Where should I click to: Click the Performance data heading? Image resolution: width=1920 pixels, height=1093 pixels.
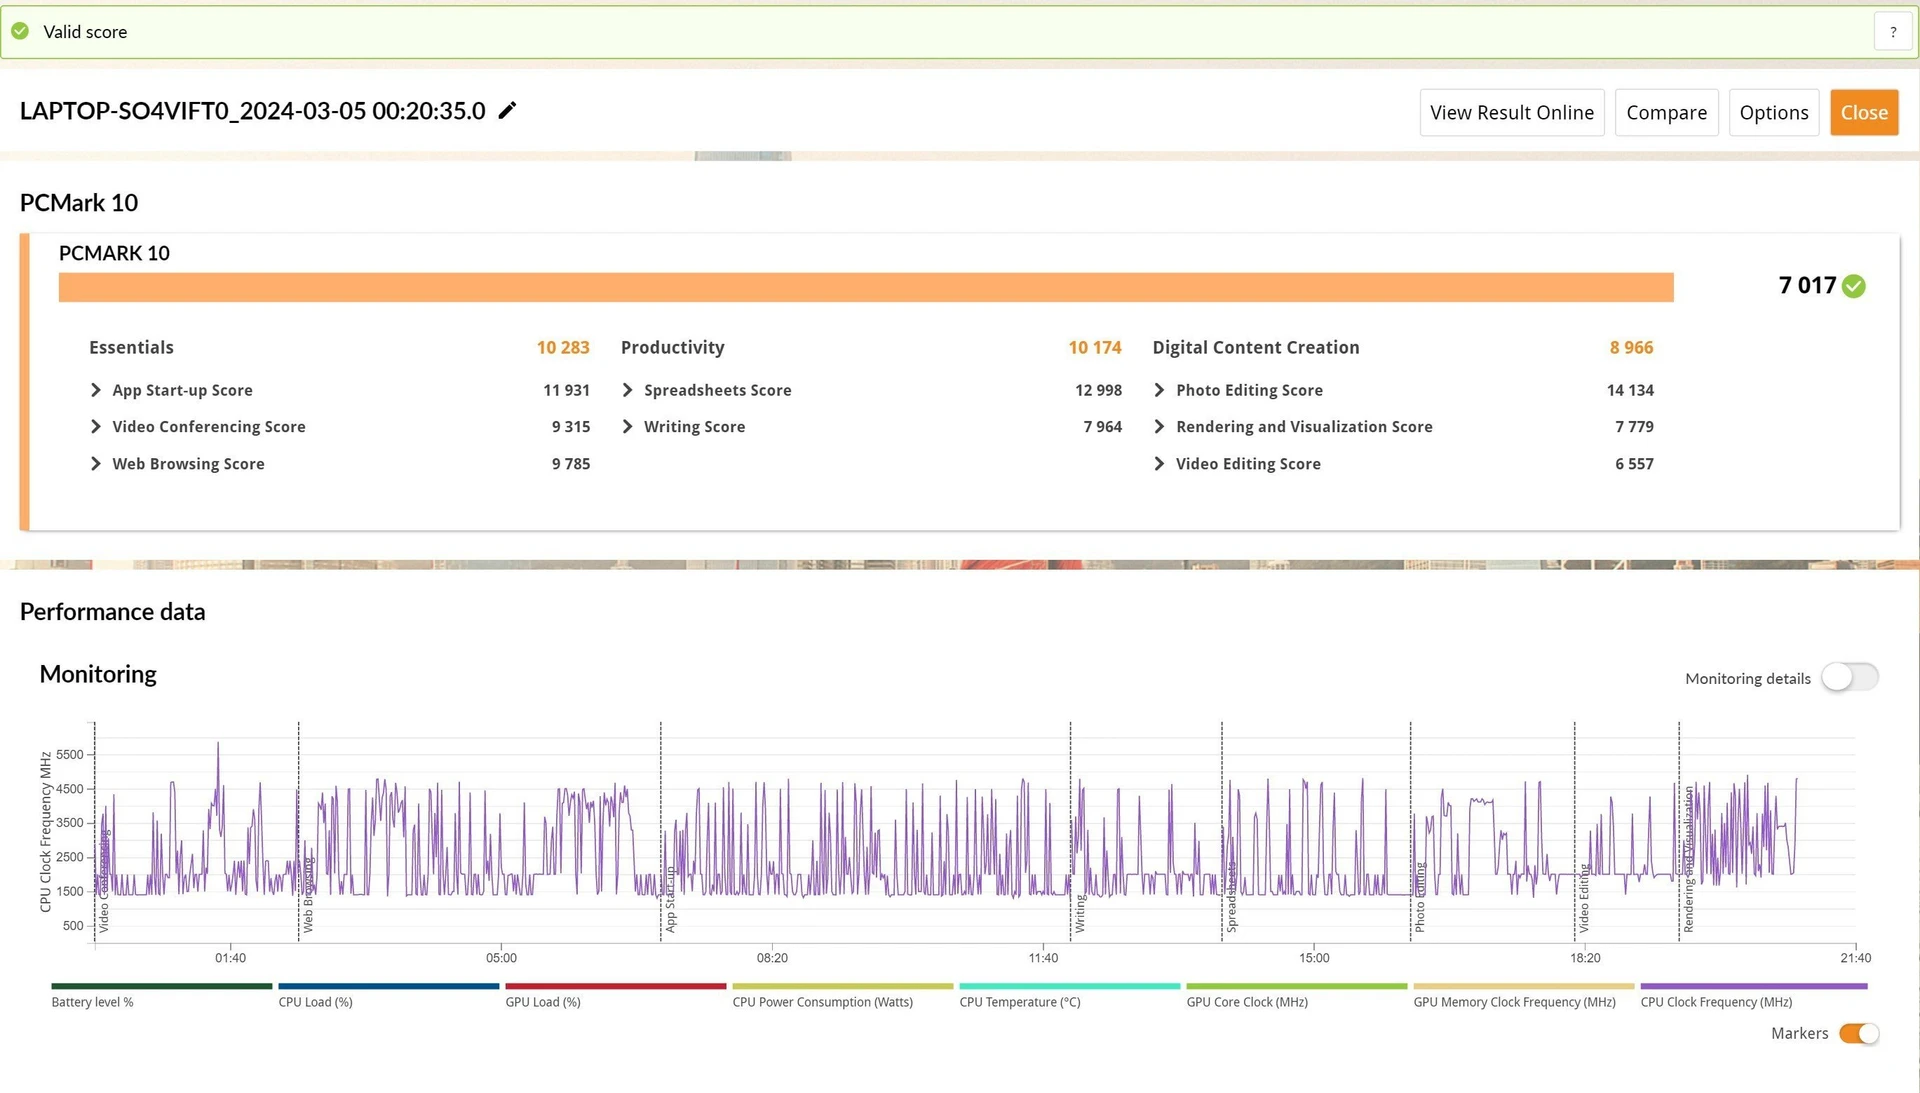pyautogui.click(x=112, y=611)
